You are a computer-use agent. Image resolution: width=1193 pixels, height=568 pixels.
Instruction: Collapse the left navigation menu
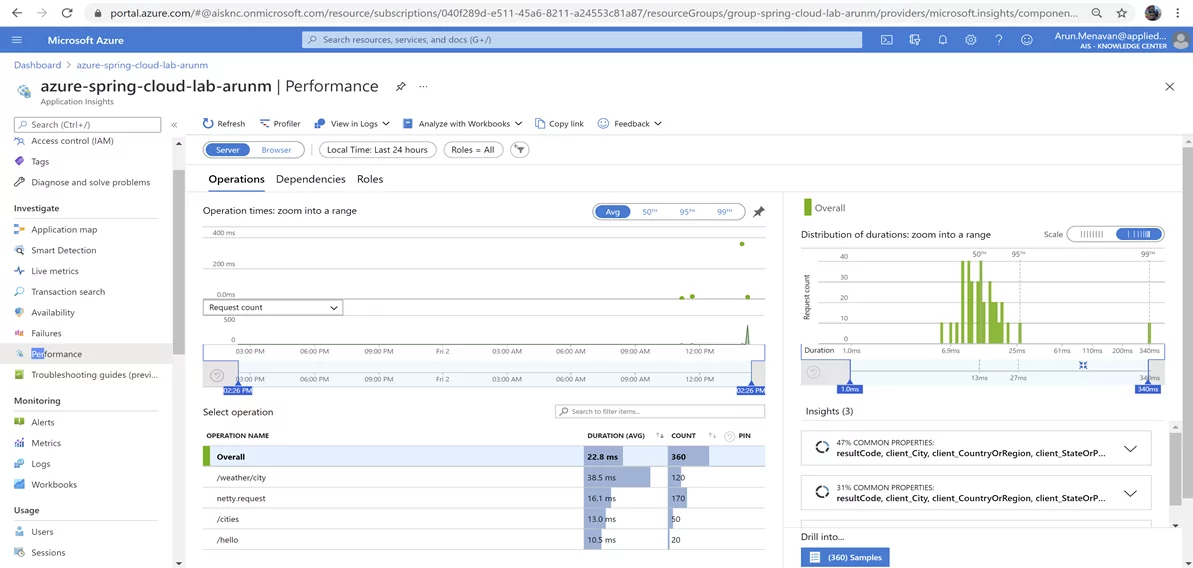pyautogui.click(x=174, y=125)
